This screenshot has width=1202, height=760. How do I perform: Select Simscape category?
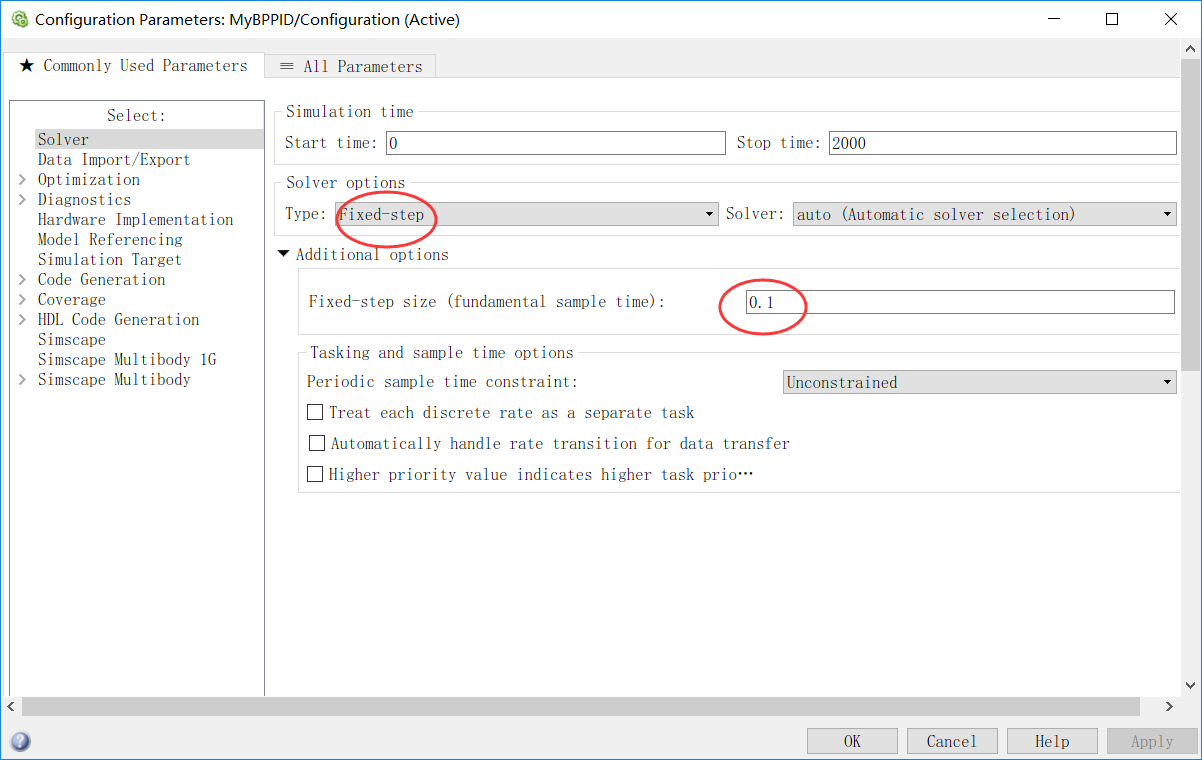click(x=71, y=340)
